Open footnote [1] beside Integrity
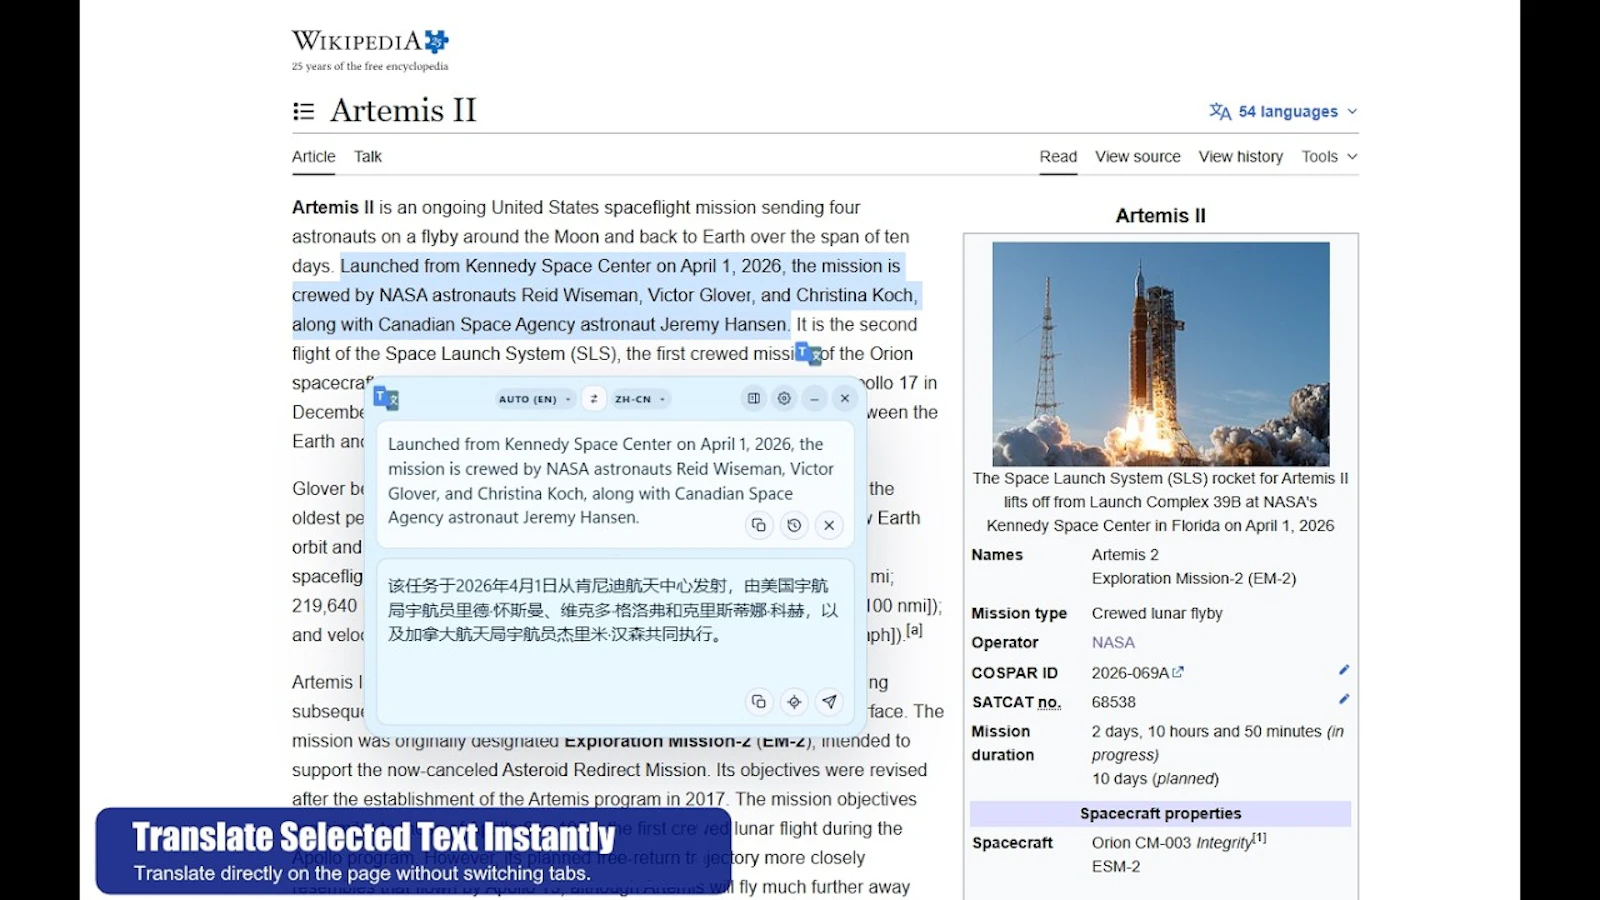 pyautogui.click(x=1260, y=838)
